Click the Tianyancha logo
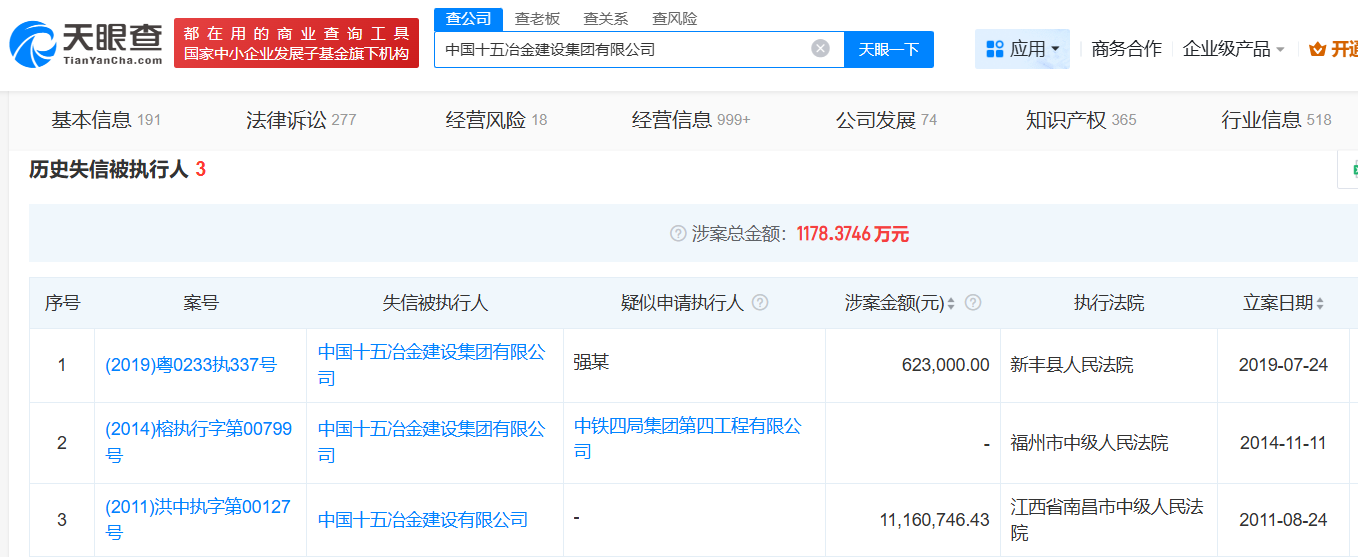Image resolution: width=1358 pixels, height=557 pixels. click(86, 43)
